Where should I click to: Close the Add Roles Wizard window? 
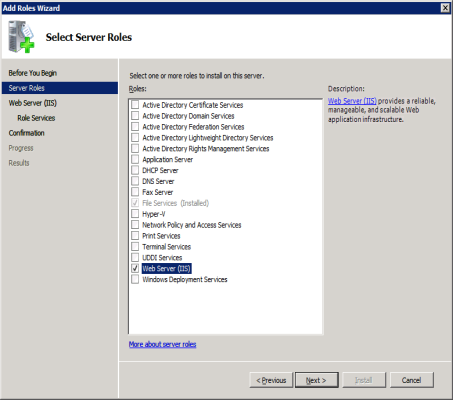(x=445, y=8)
